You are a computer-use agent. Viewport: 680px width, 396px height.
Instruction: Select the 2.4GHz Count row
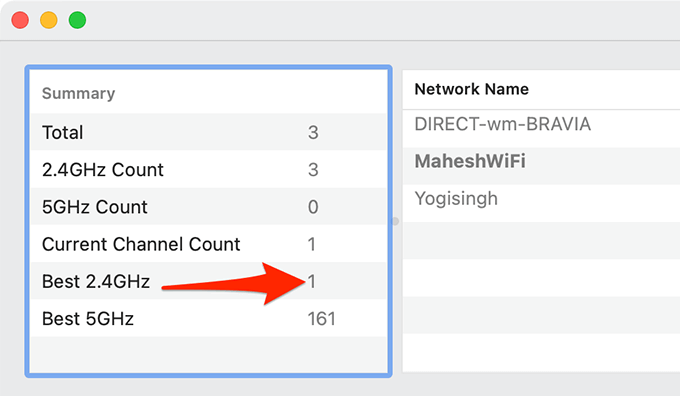(209, 169)
